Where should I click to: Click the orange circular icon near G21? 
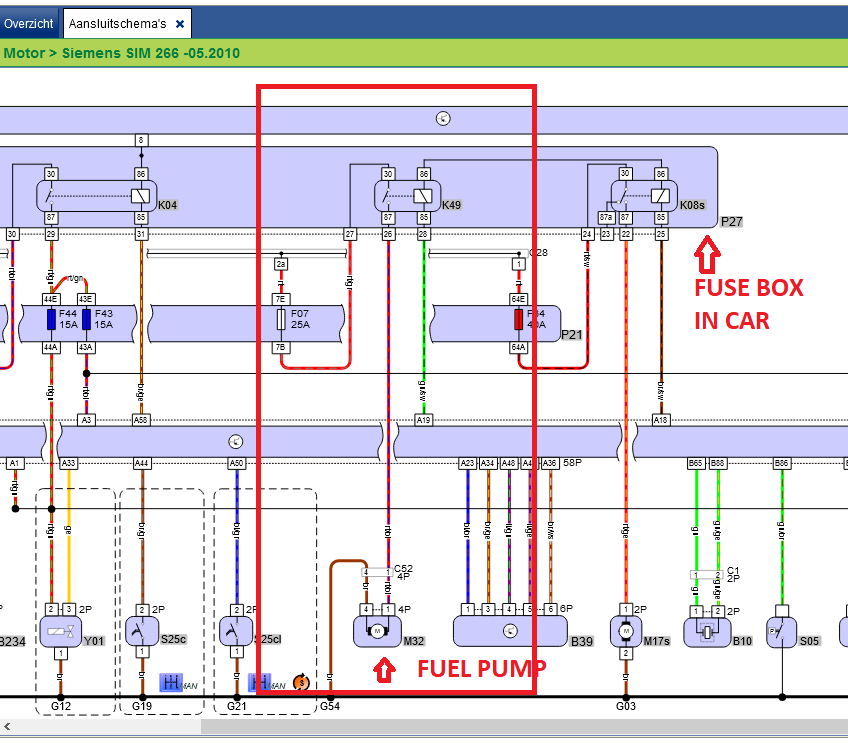coord(301,683)
